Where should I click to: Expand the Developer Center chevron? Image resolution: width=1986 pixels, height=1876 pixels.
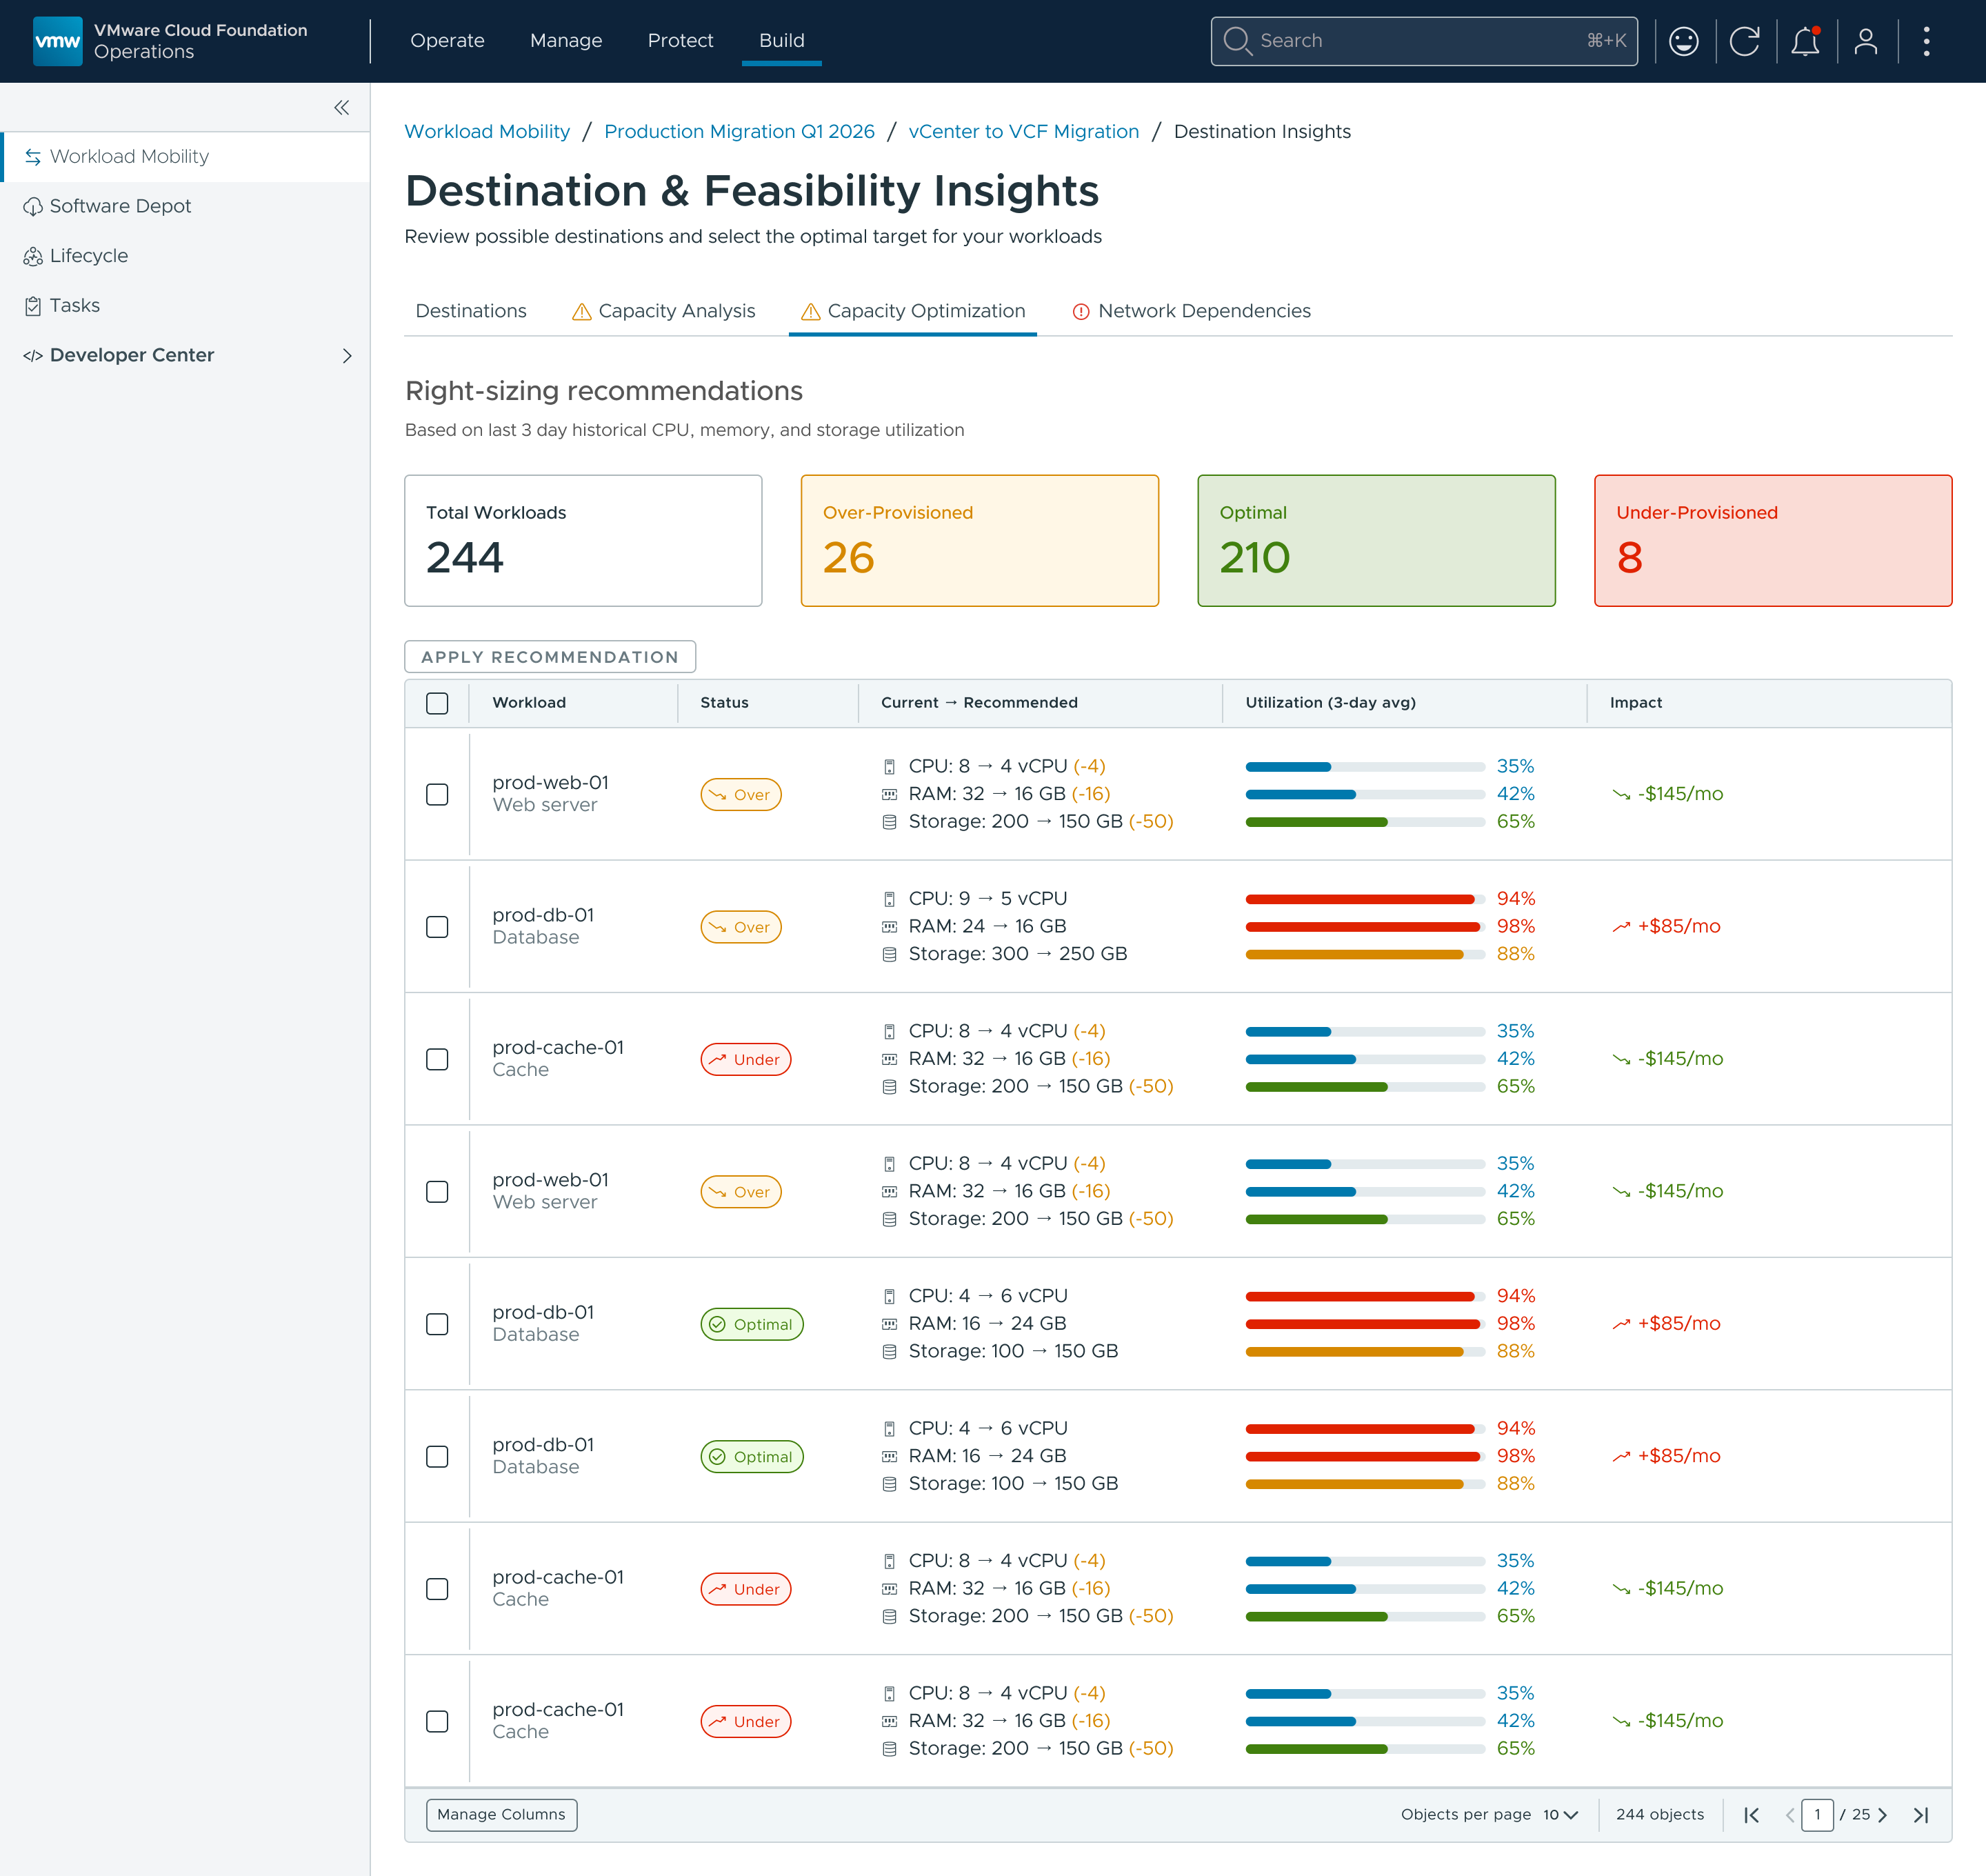coord(347,356)
